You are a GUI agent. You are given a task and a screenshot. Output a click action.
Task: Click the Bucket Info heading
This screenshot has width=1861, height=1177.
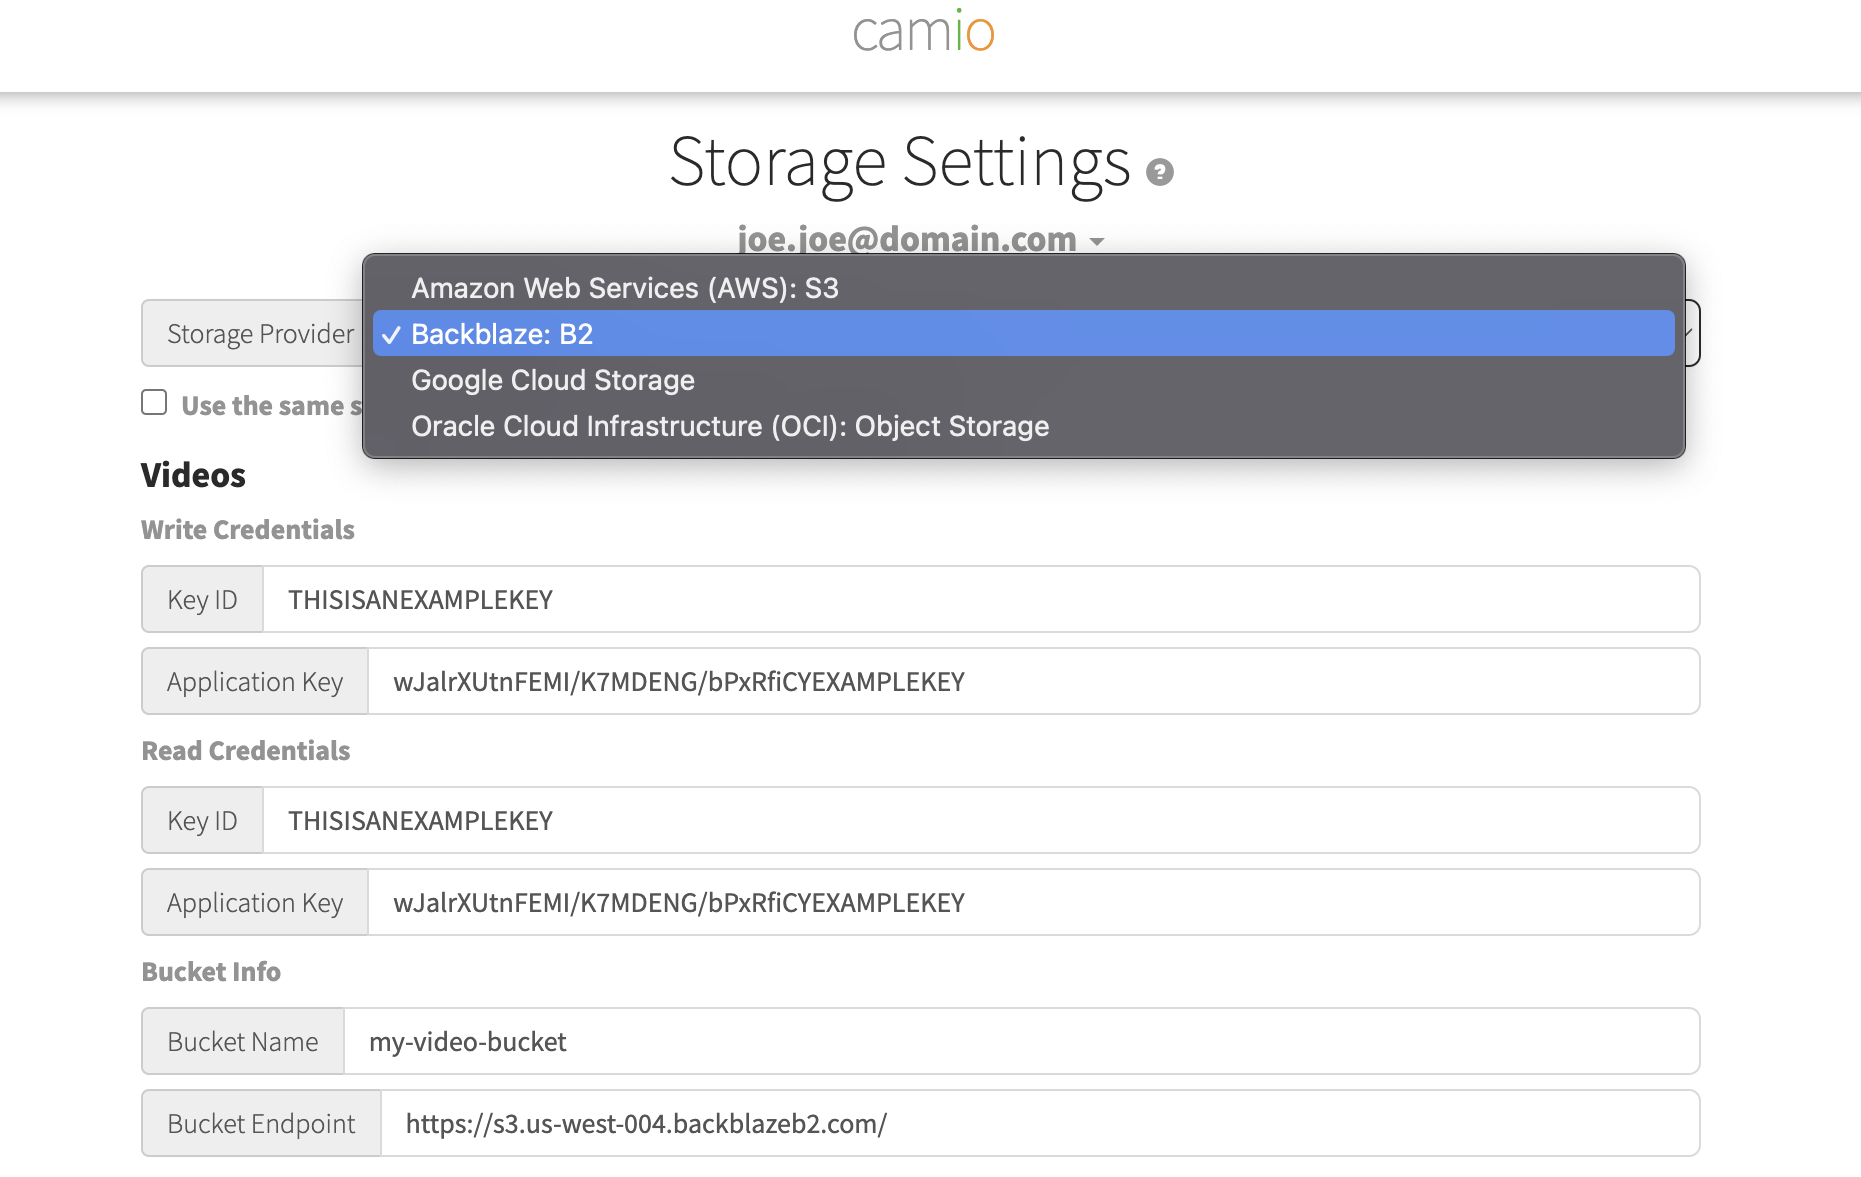211,972
